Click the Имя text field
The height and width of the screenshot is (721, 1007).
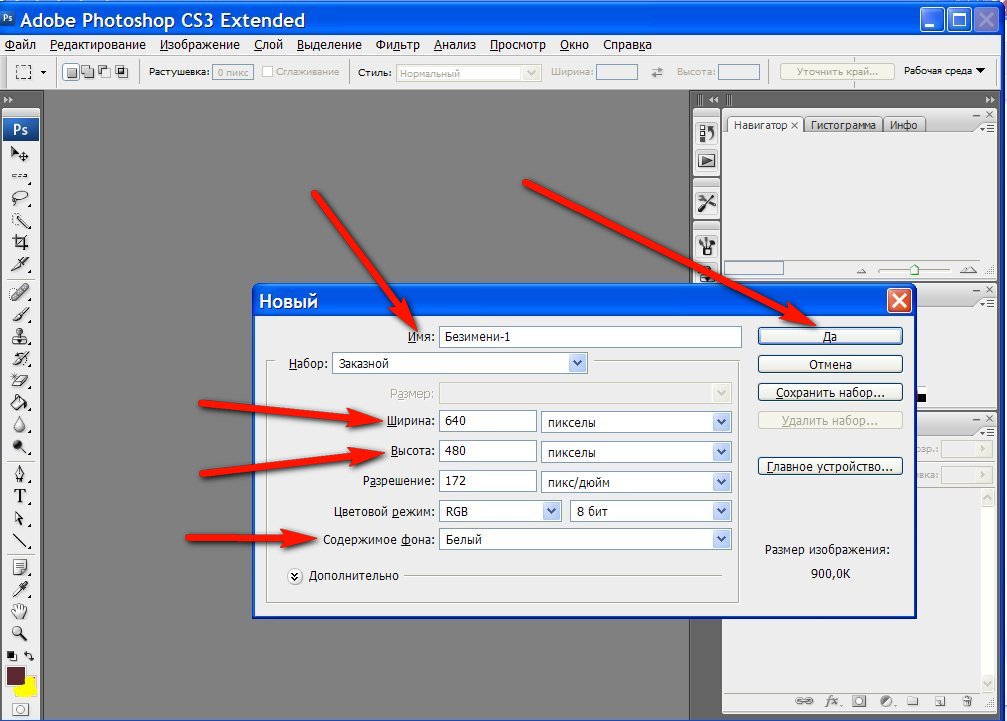[590, 337]
